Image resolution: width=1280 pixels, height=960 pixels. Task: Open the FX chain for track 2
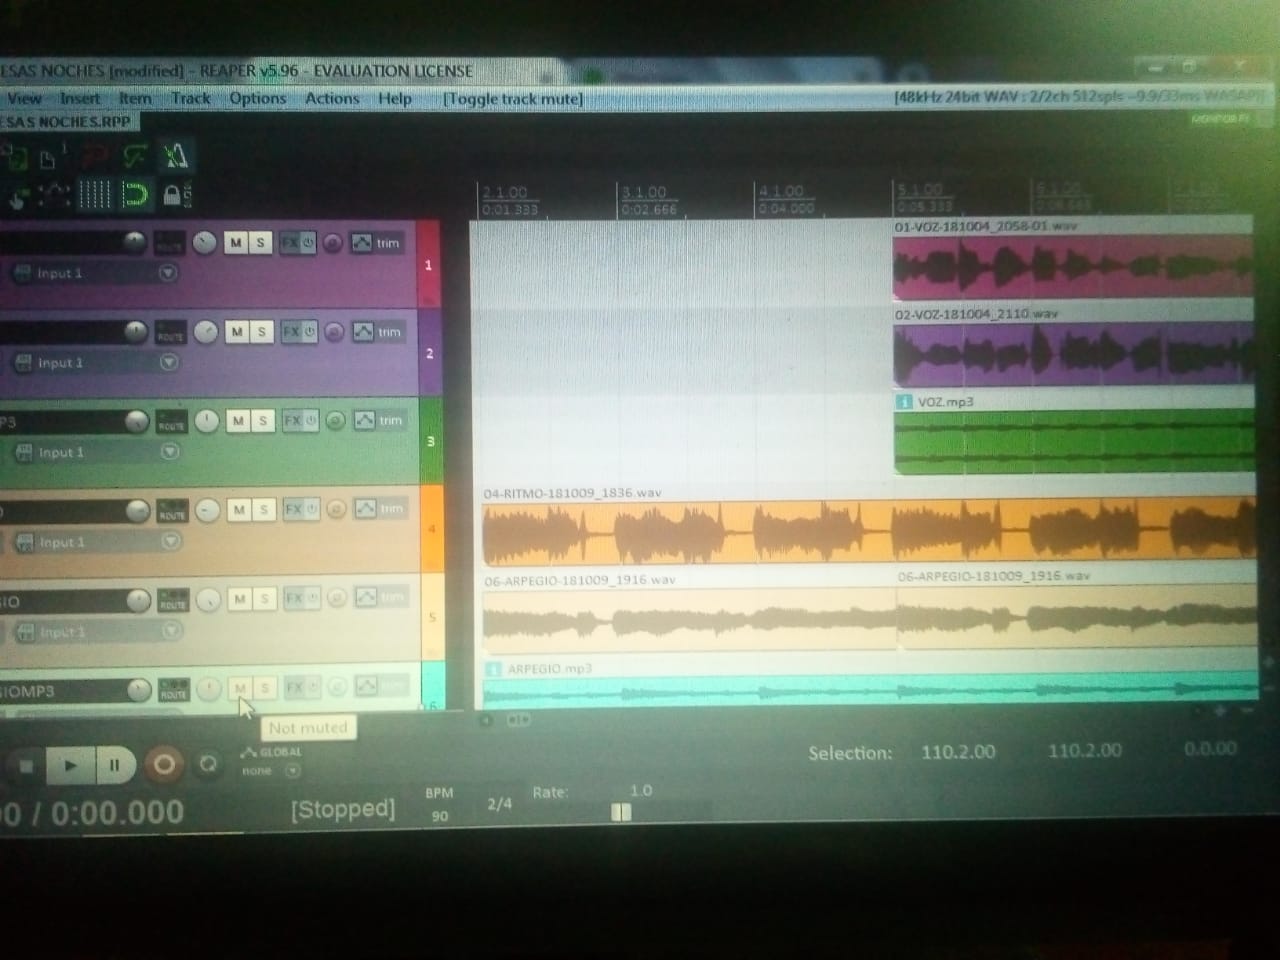click(x=291, y=332)
